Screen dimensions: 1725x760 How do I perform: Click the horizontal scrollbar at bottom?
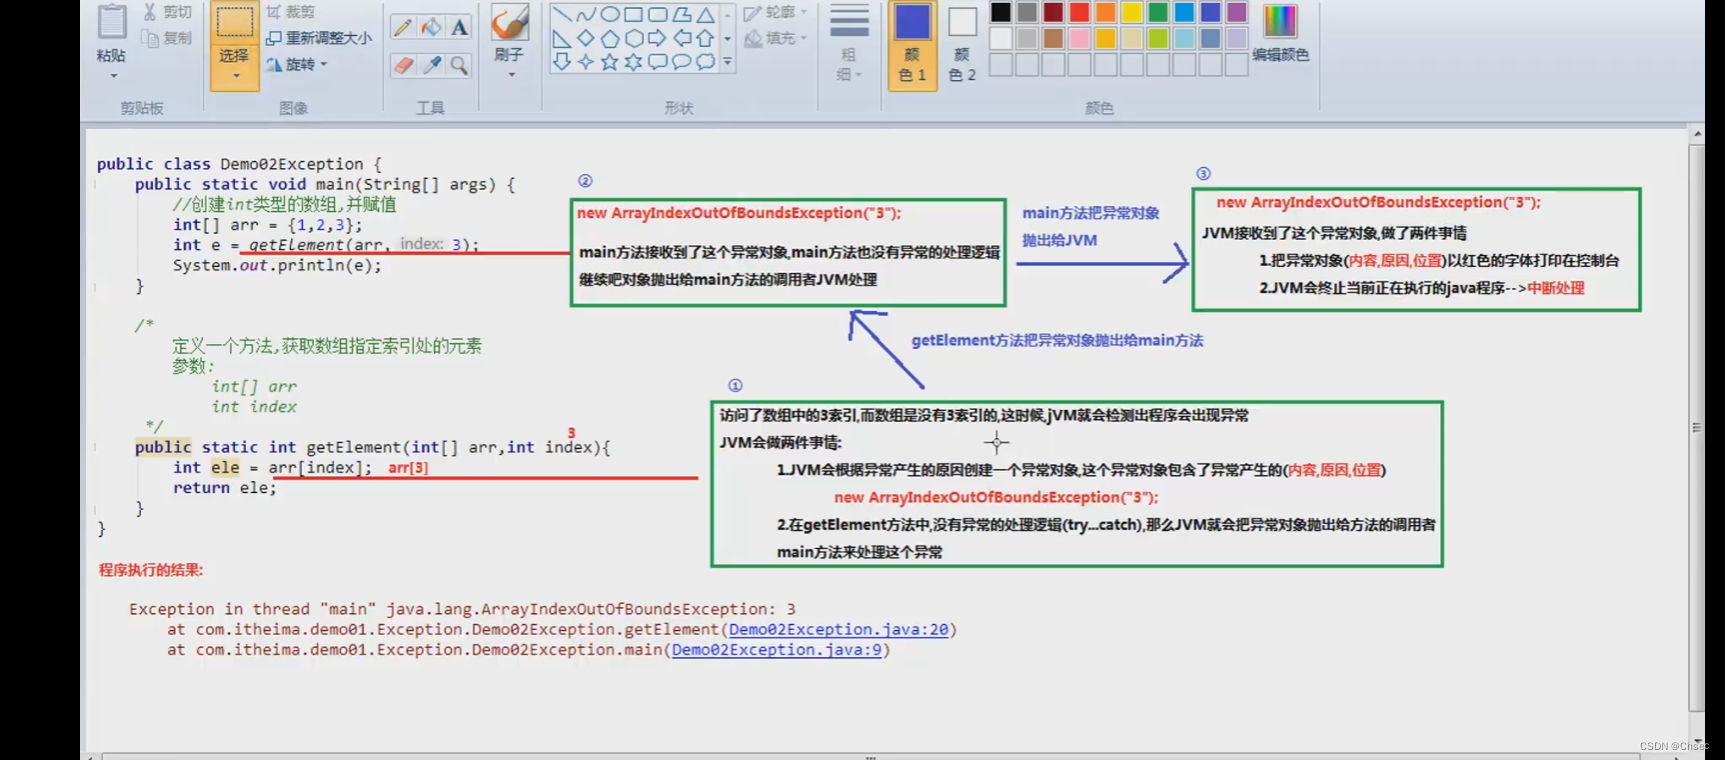tap(870, 756)
